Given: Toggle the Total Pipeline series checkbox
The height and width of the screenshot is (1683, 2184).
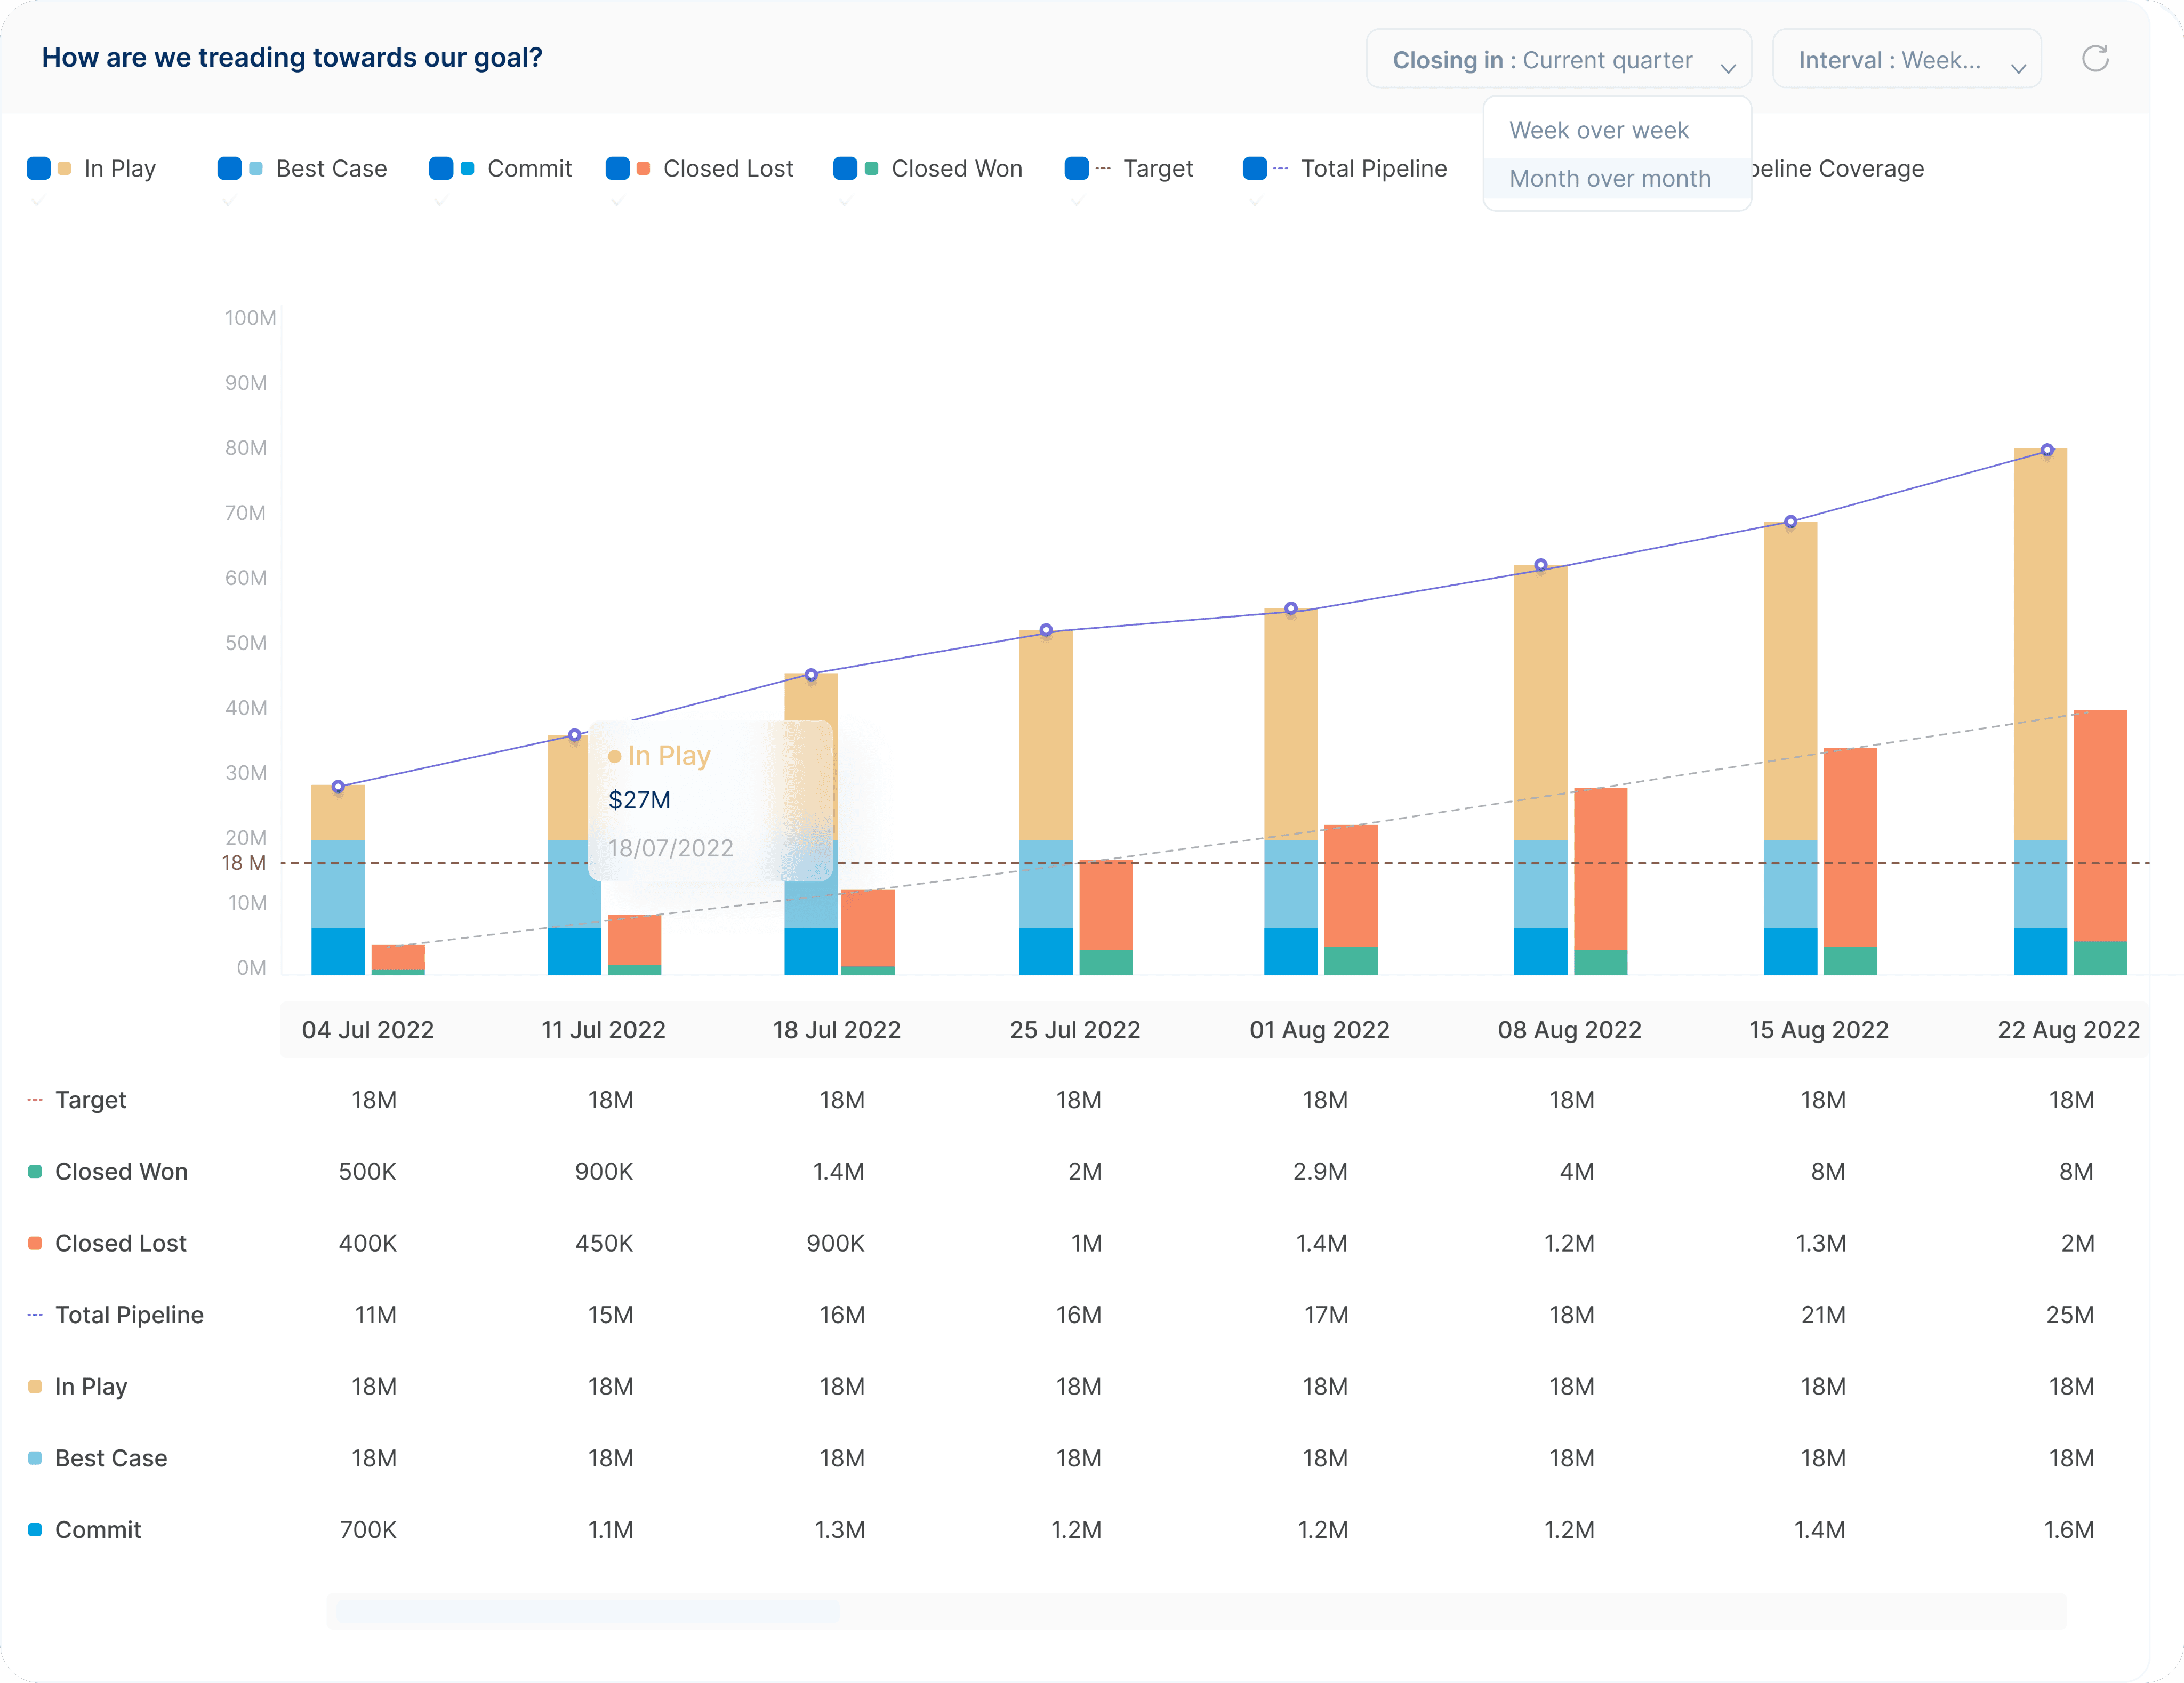Looking at the screenshot, I should click(x=1255, y=168).
